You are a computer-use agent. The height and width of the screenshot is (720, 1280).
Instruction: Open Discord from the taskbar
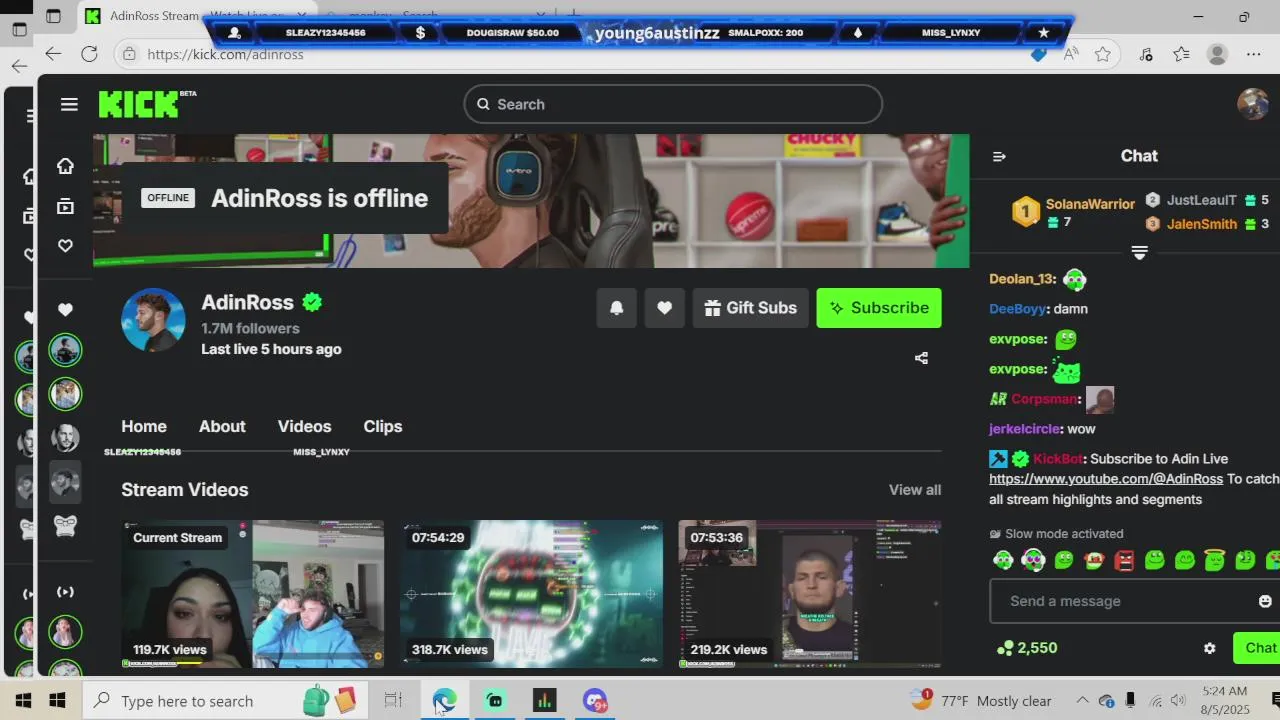(x=595, y=701)
